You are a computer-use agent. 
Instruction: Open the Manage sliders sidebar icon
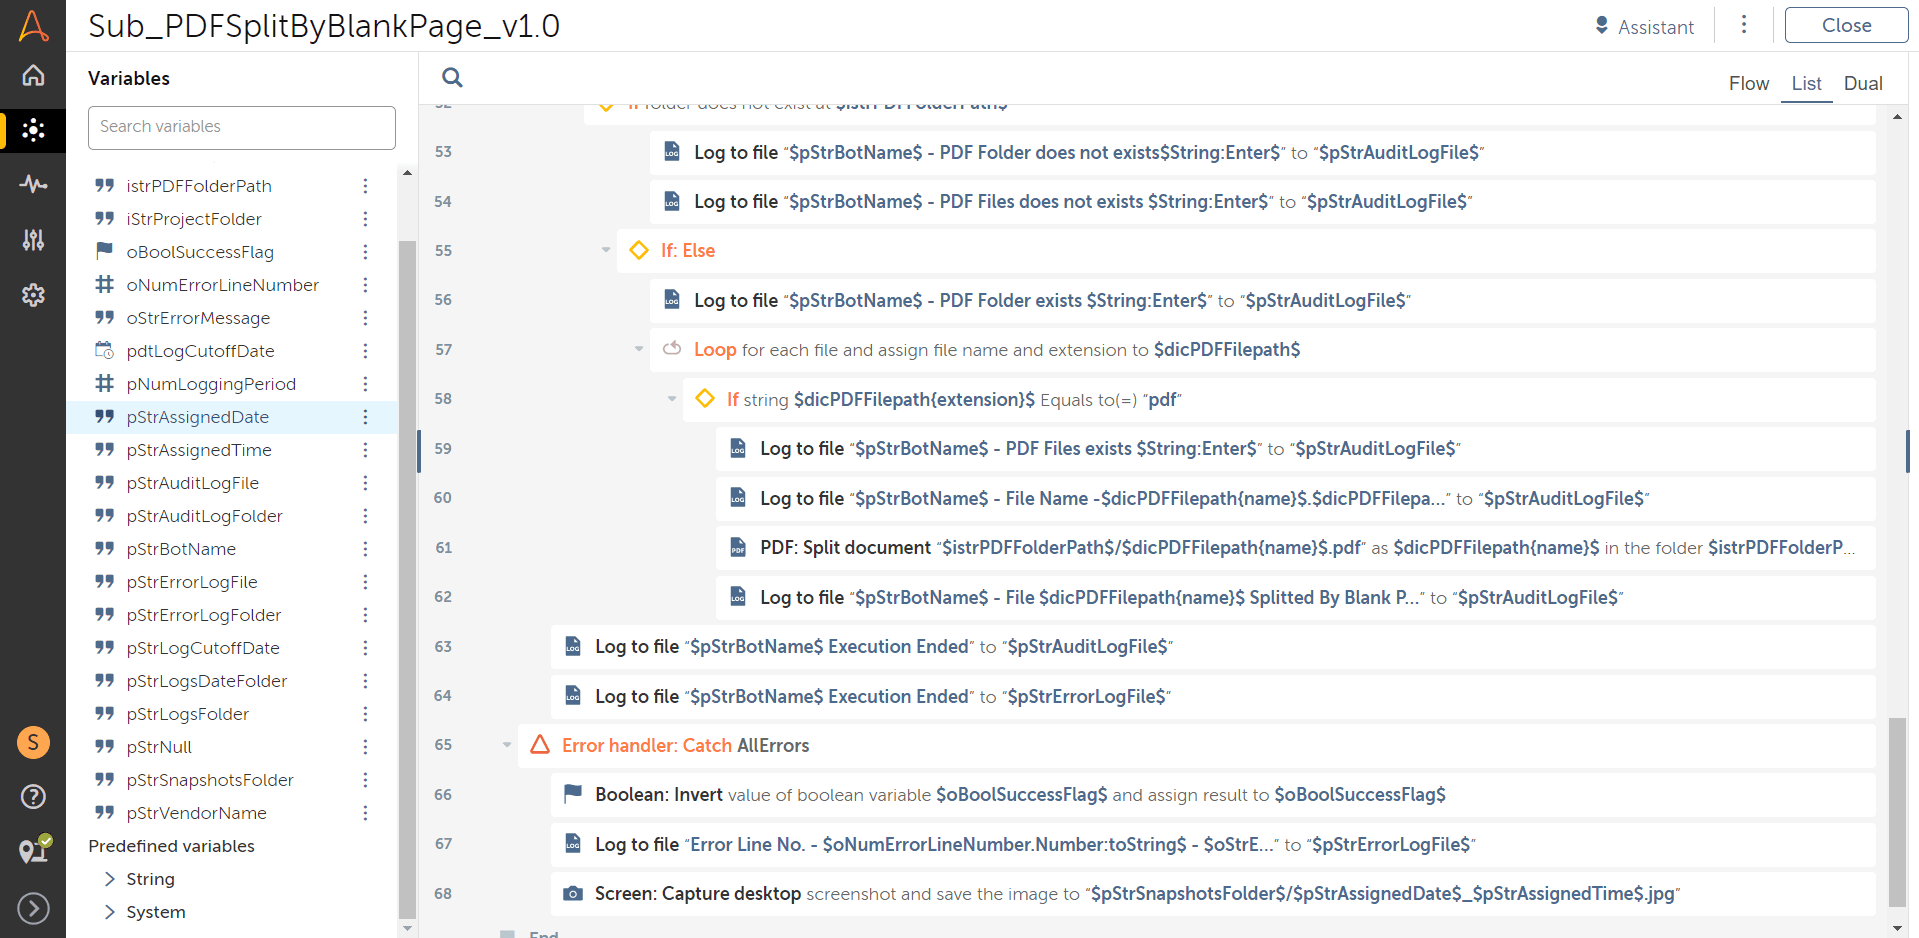click(x=33, y=239)
